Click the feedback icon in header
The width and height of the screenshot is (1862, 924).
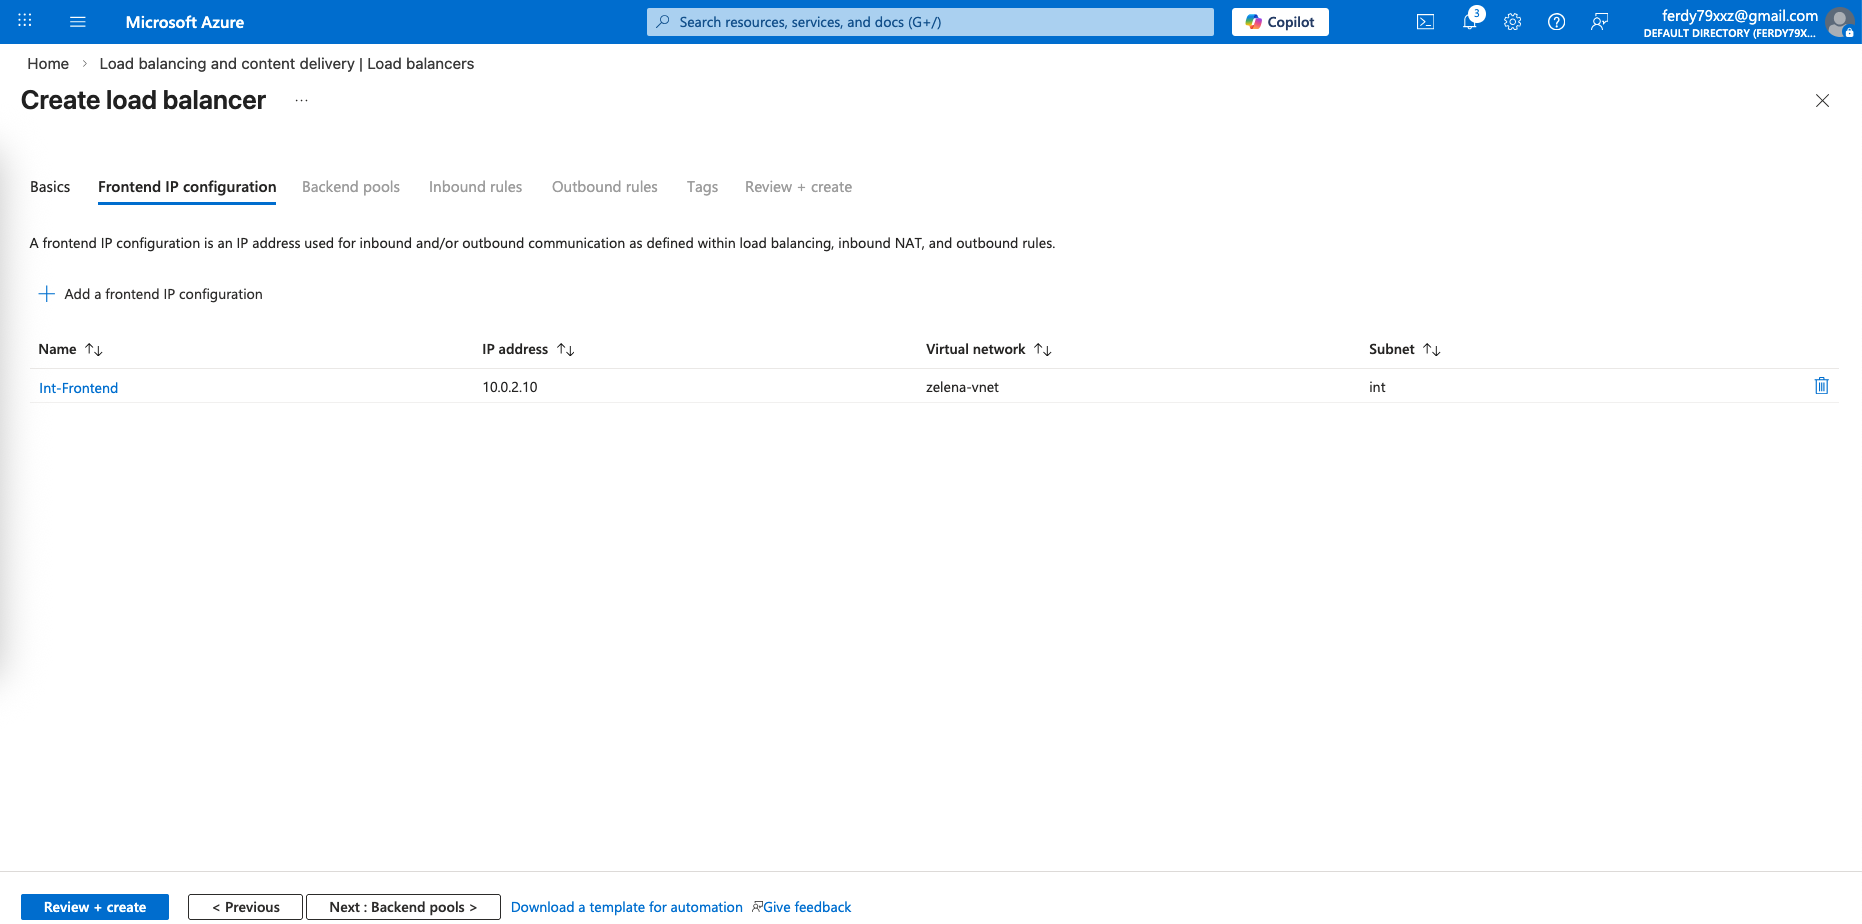[1599, 22]
